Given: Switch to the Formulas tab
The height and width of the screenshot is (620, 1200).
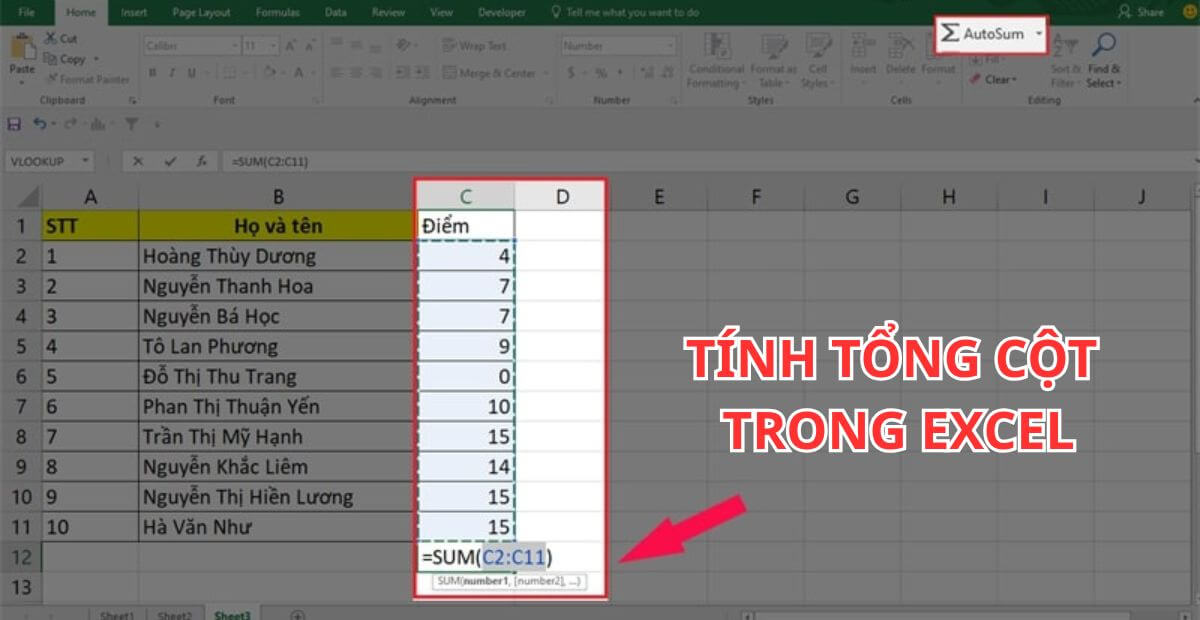Looking at the screenshot, I should (277, 12).
